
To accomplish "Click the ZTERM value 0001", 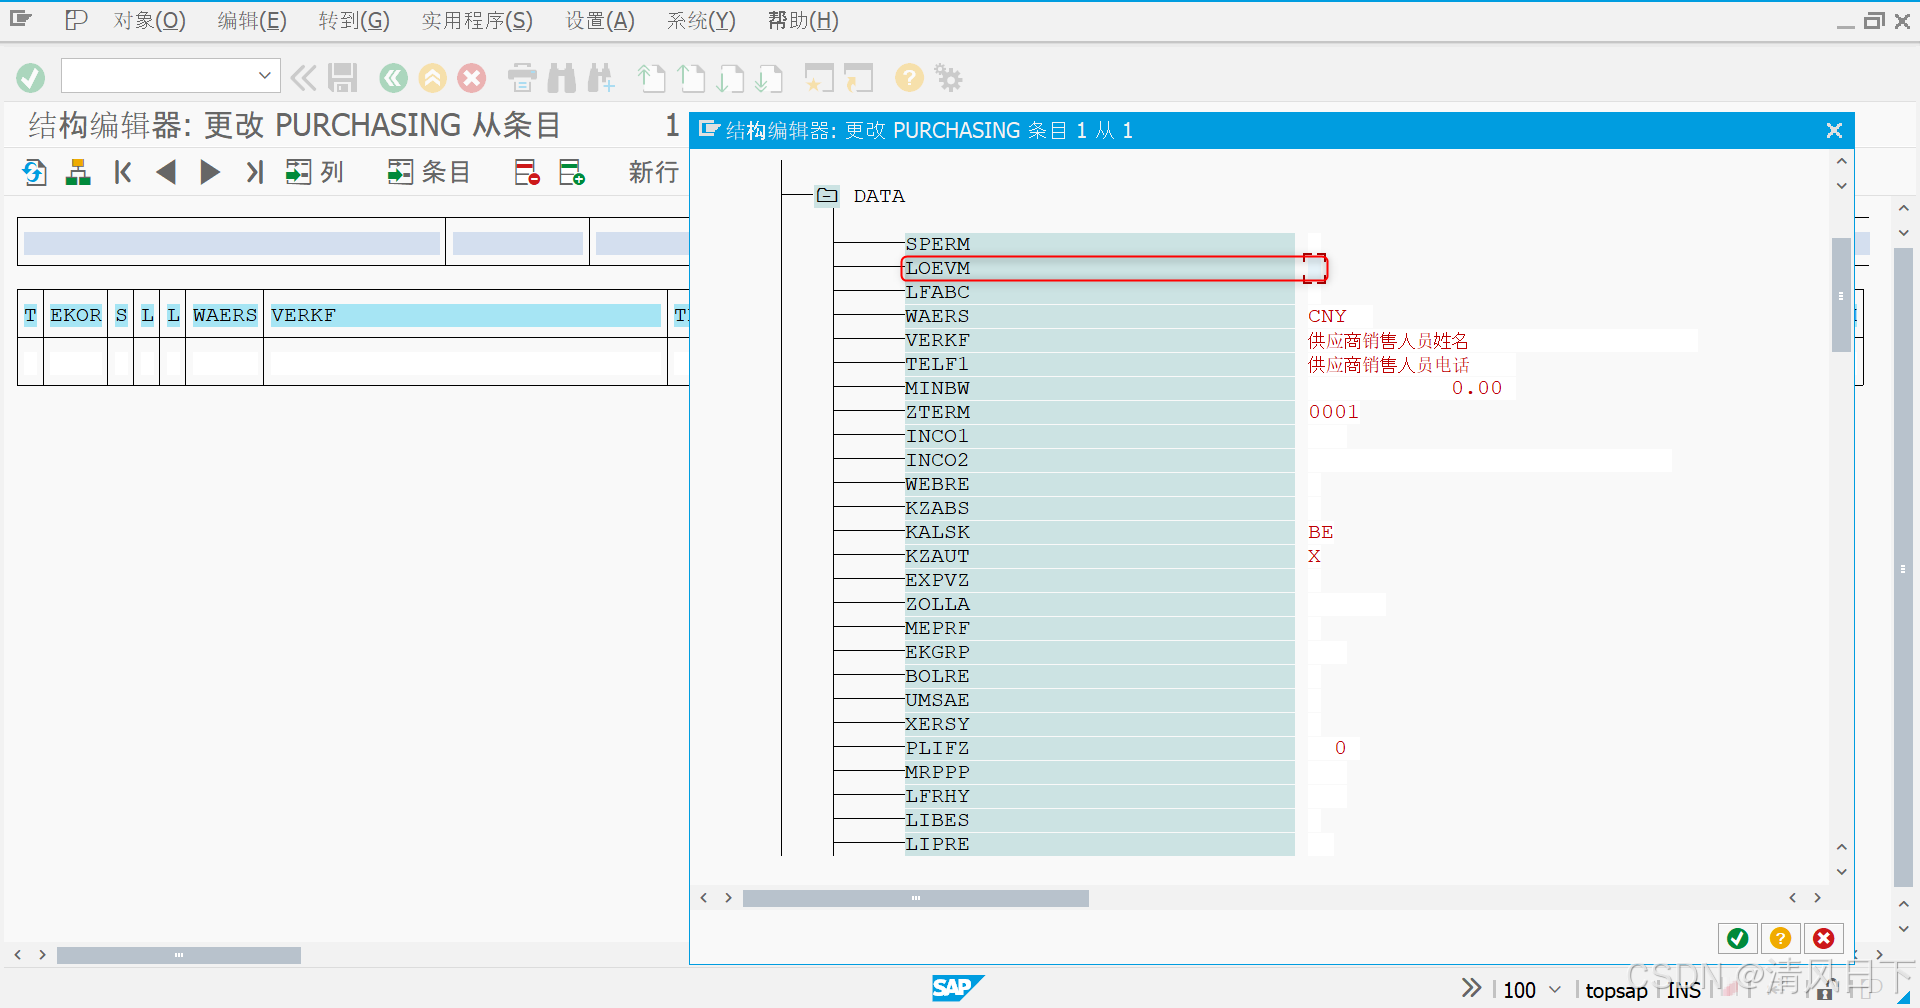I will [1333, 412].
